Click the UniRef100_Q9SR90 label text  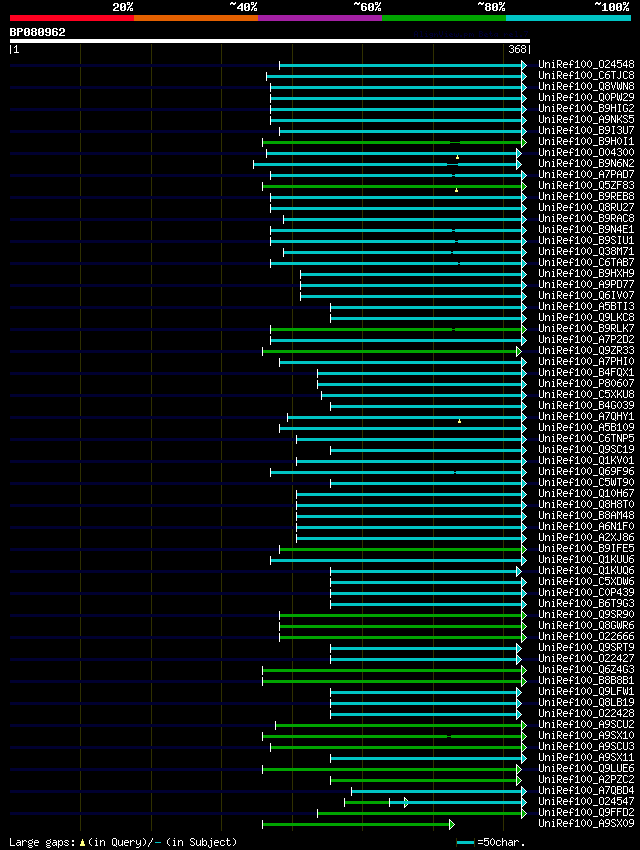click(x=586, y=614)
